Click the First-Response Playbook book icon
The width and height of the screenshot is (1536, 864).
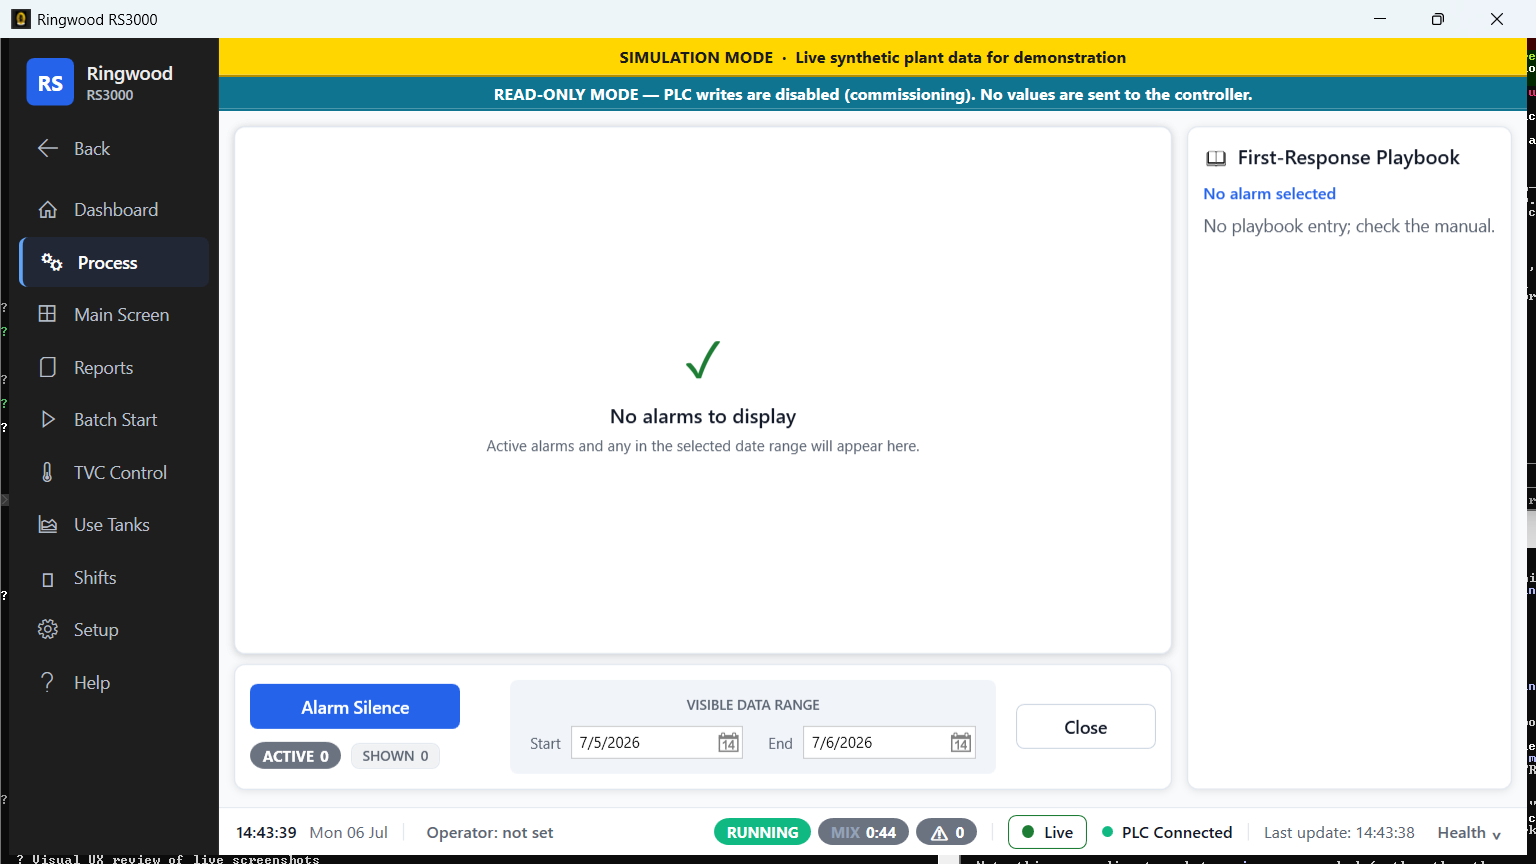(x=1216, y=158)
